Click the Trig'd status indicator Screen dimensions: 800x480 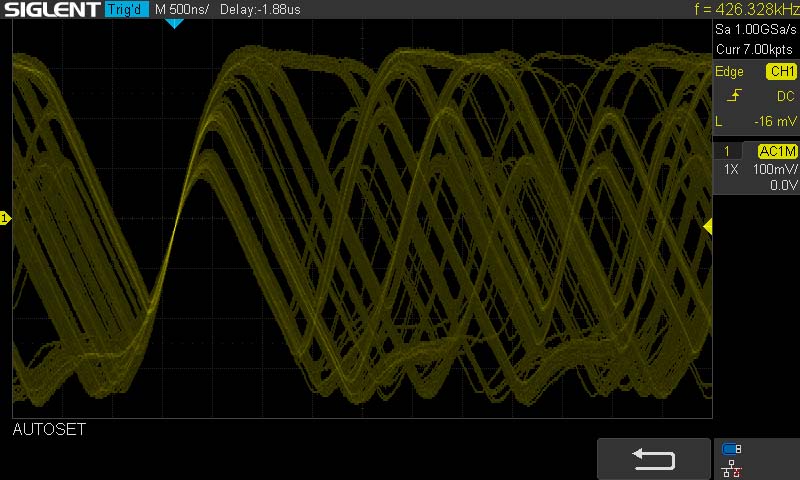point(127,9)
